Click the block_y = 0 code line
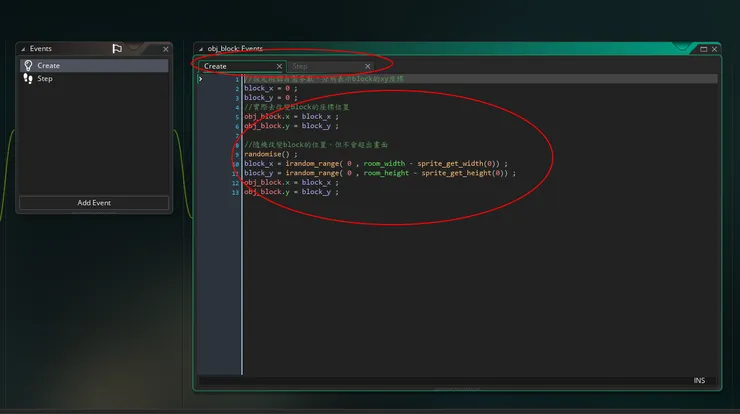The width and height of the screenshot is (740, 414). pyautogui.click(x=271, y=98)
